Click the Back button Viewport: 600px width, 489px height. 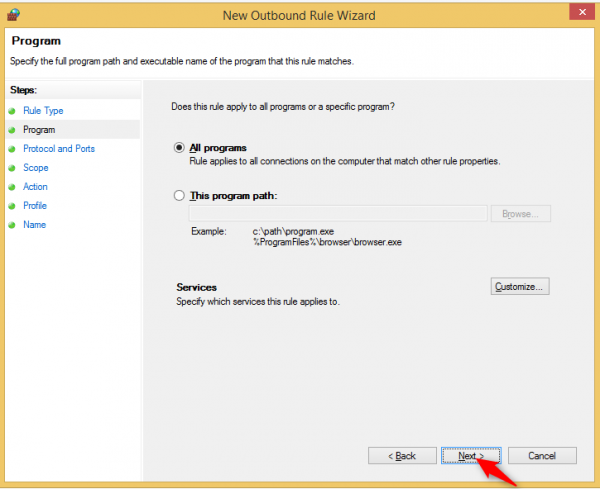pyautogui.click(x=401, y=456)
